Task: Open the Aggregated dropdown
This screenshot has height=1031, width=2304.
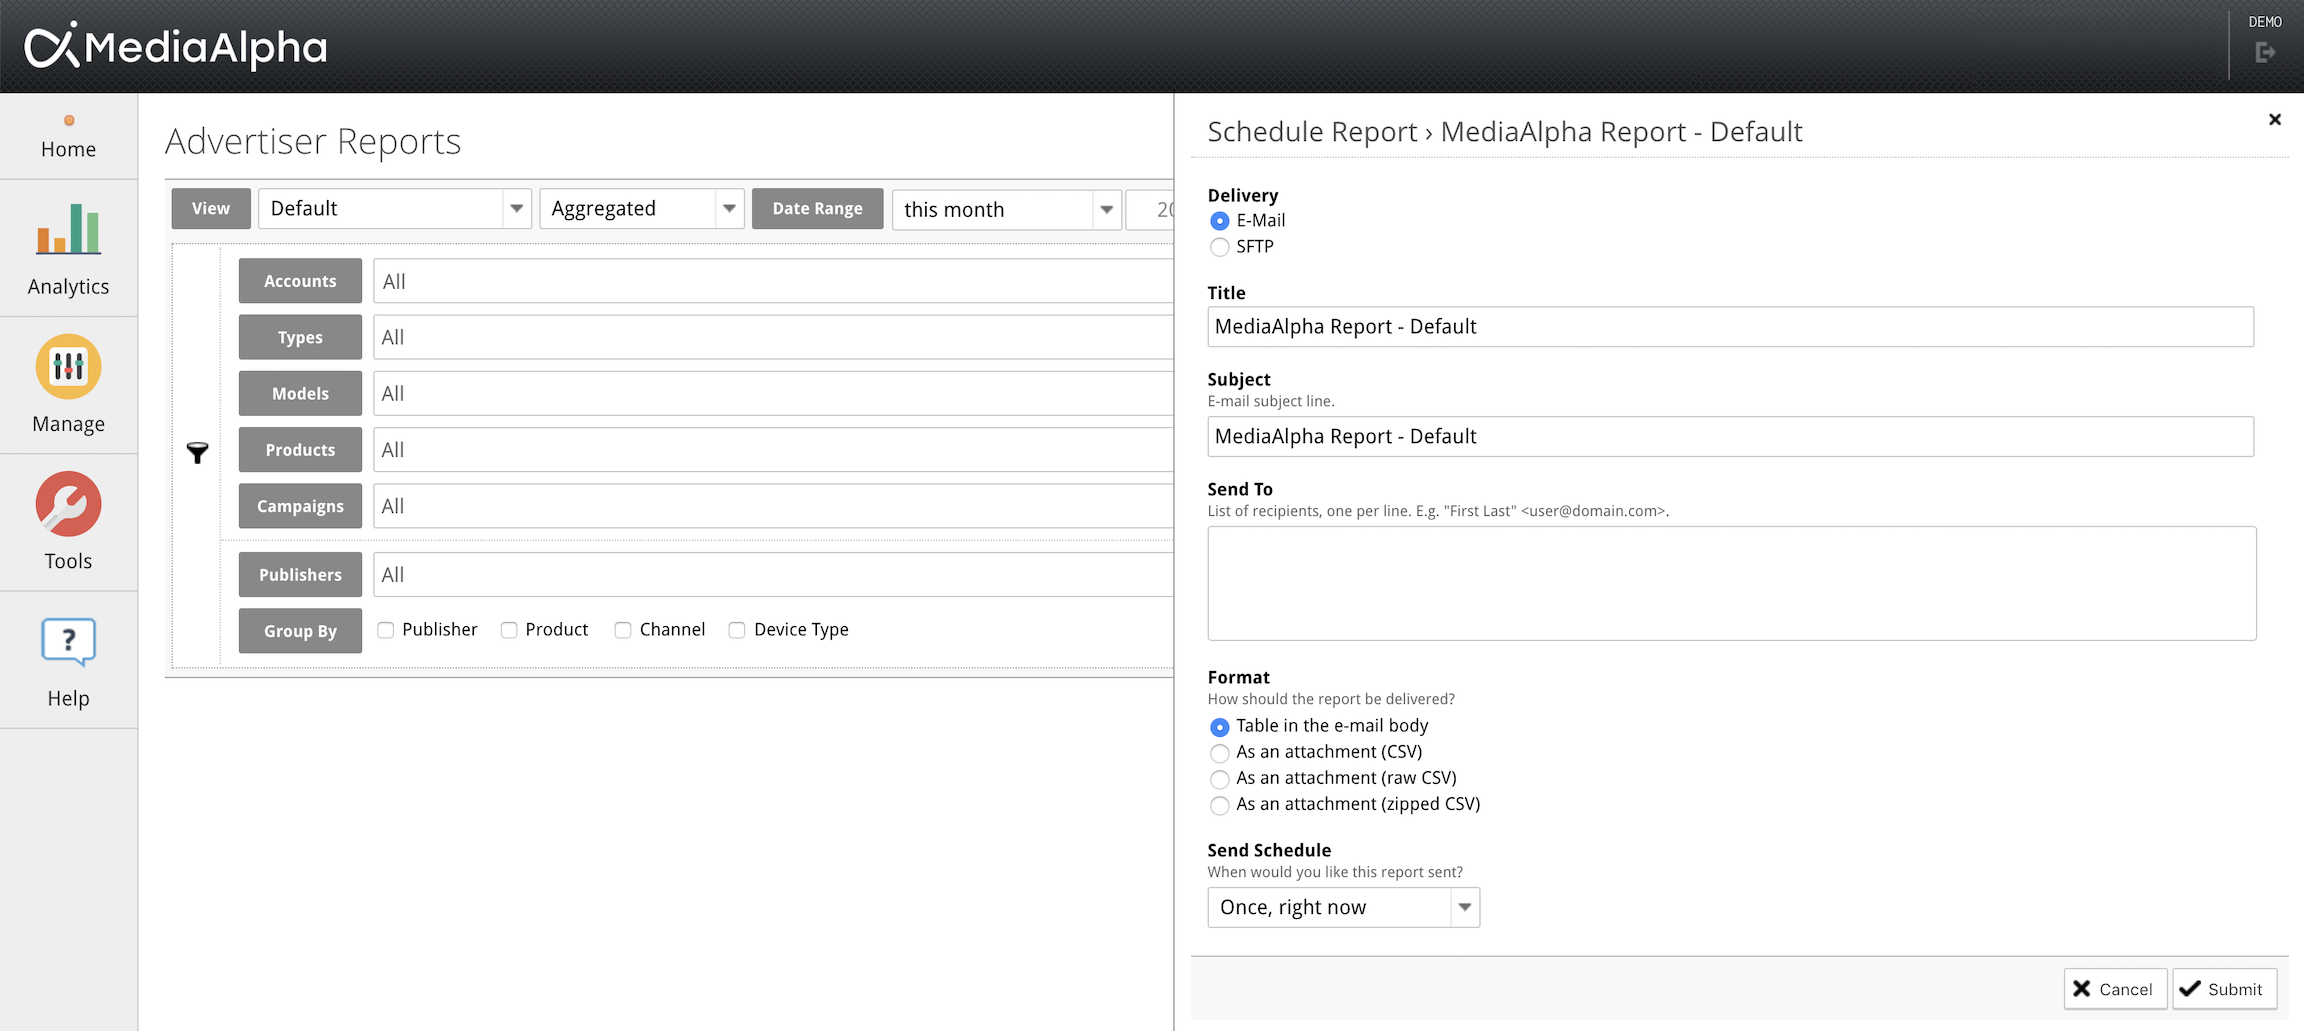Action: (642, 209)
